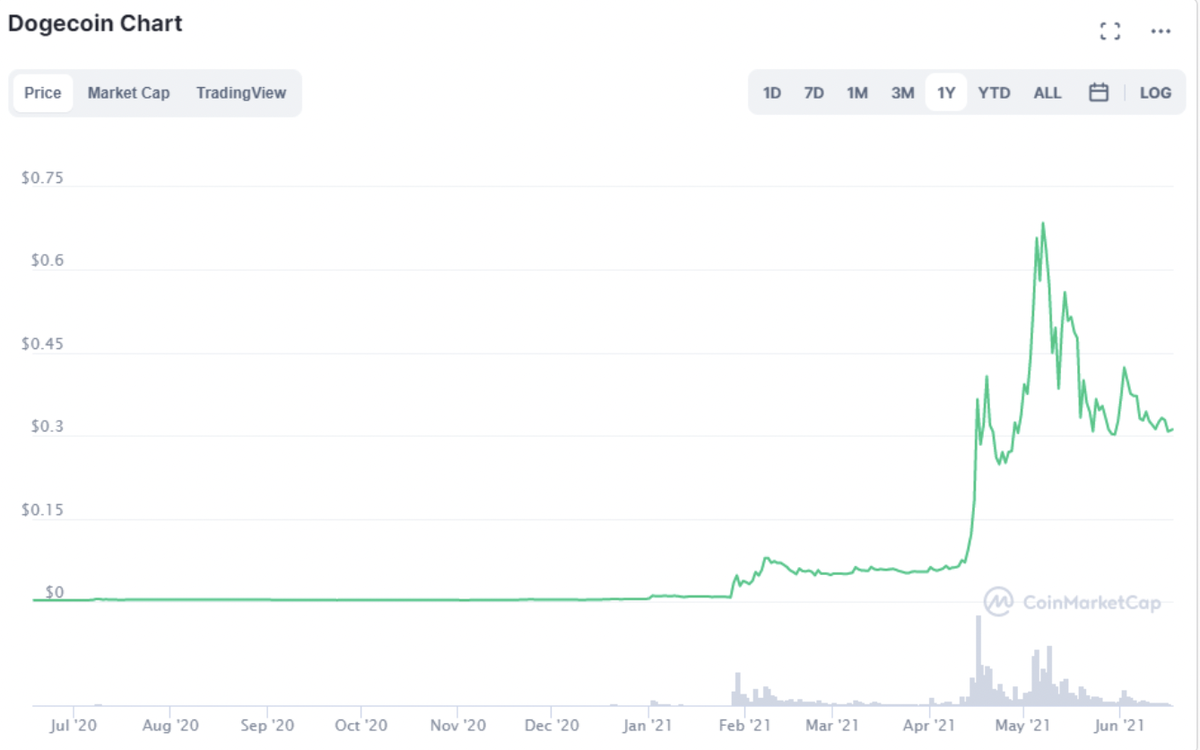
Task: Click the $0.15 axis label
Action: click(42, 510)
